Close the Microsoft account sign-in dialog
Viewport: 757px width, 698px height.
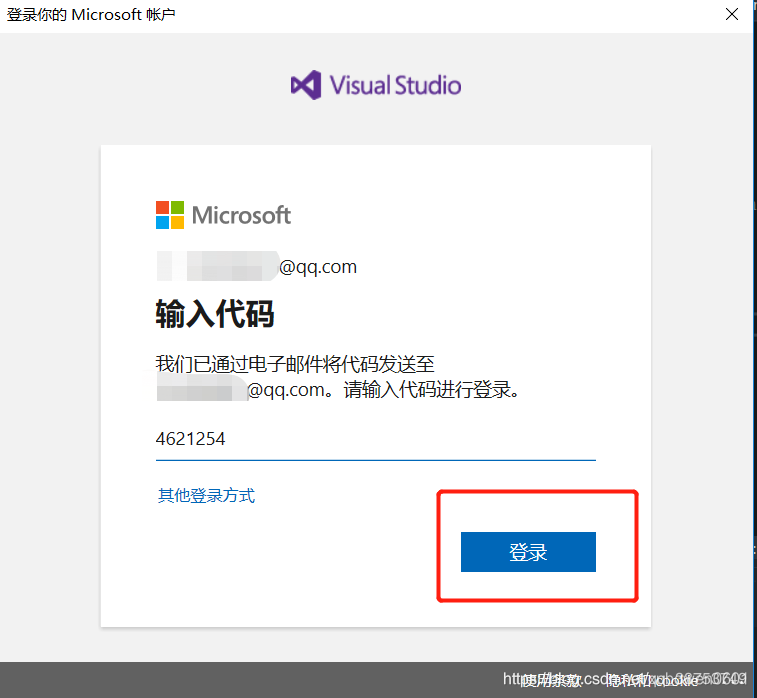click(732, 14)
